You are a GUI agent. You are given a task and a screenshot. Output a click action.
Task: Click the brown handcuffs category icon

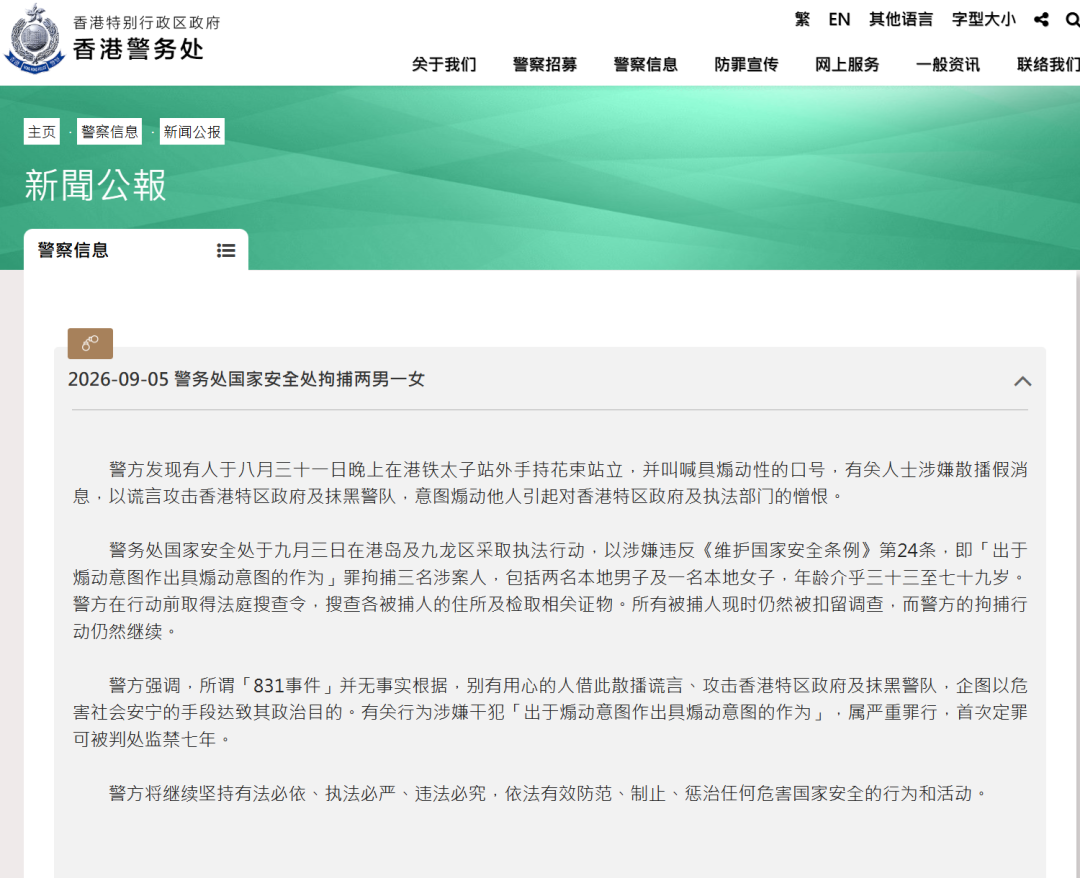(x=90, y=344)
